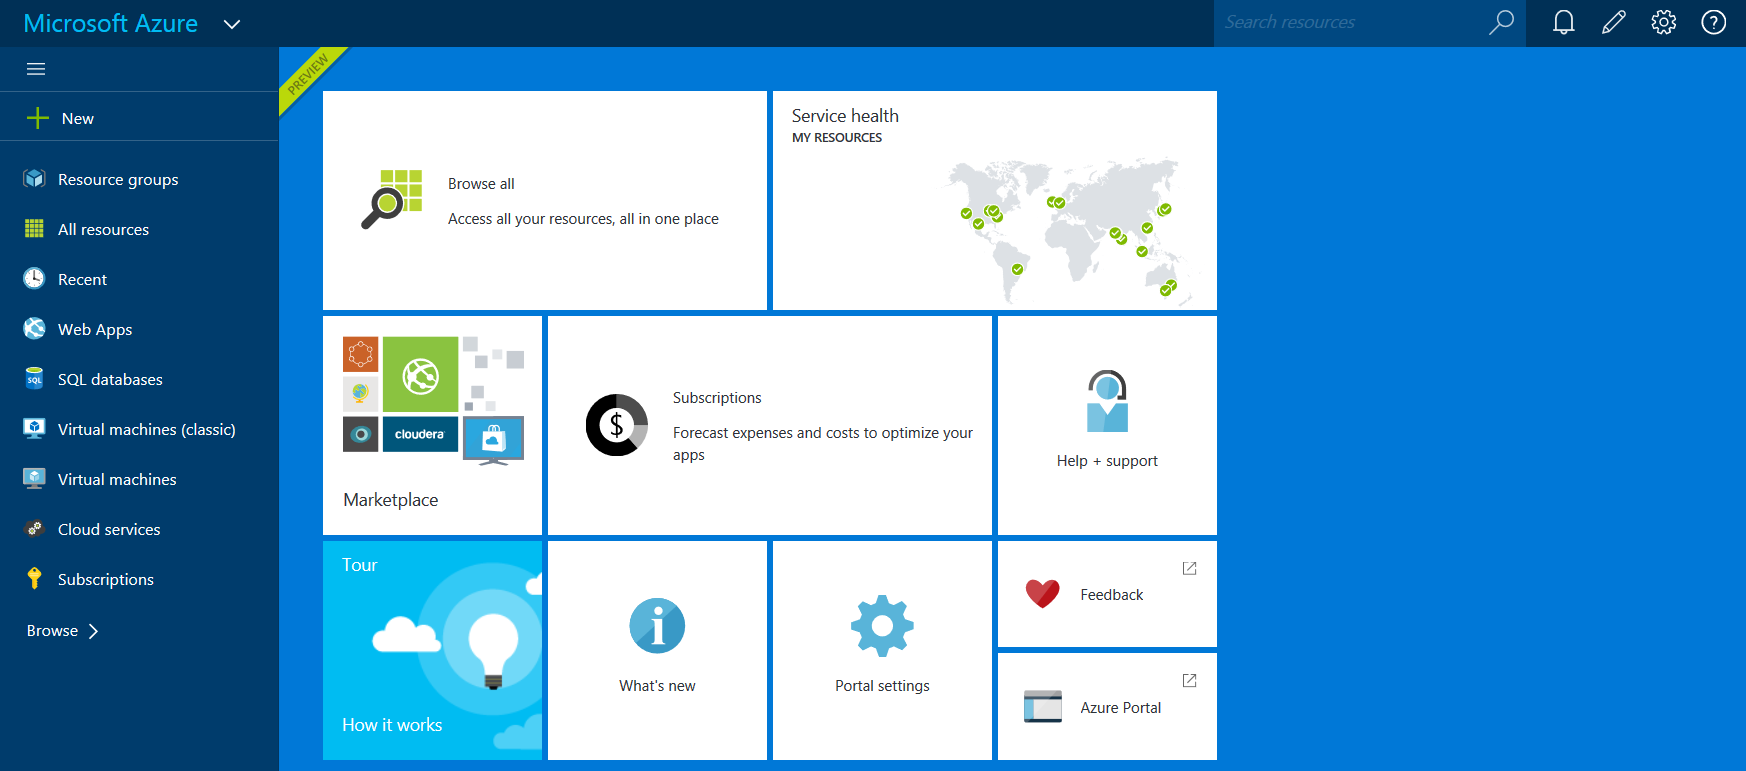
Task: Click the Microsoft Azure logo text
Action: tap(110, 23)
